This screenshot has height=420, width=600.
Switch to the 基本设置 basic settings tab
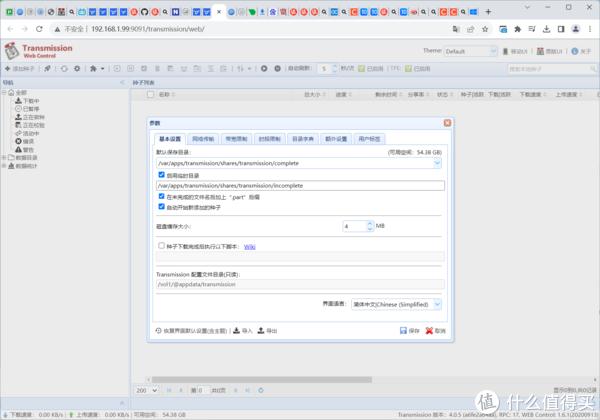click(170, 139)
